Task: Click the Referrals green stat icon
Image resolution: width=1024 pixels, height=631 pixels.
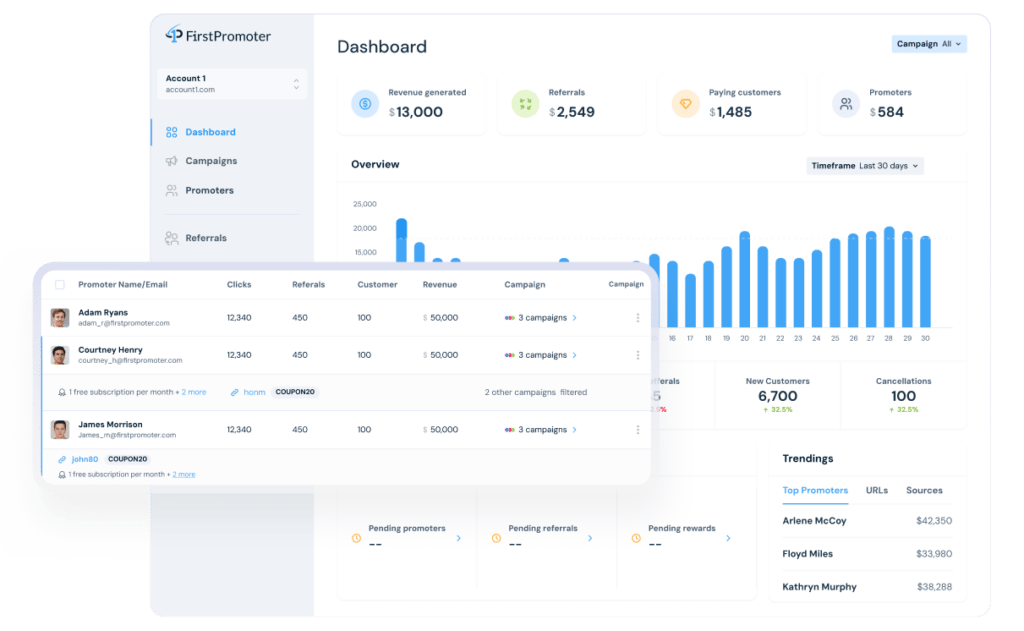Action: 525,104
